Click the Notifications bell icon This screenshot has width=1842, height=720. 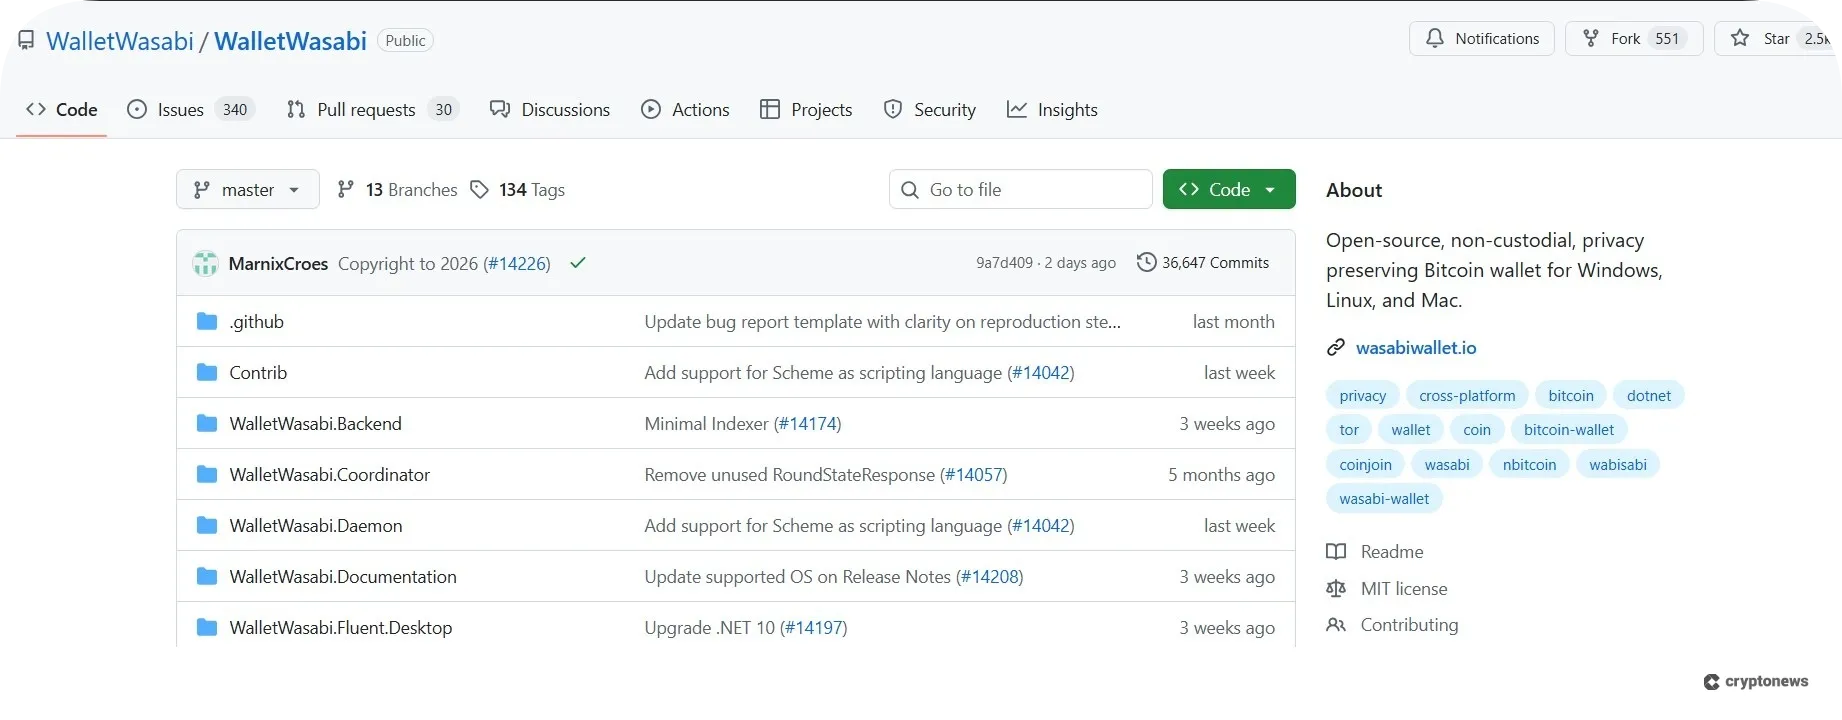(1435, 38)
